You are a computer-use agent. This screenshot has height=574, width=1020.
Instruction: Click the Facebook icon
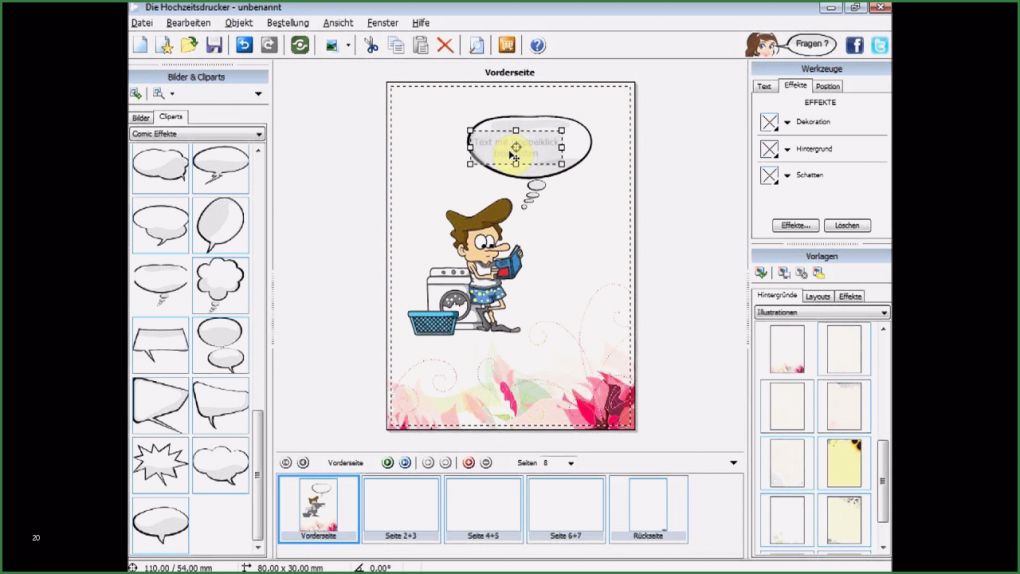pyautogui.click(x=854, y=45)
